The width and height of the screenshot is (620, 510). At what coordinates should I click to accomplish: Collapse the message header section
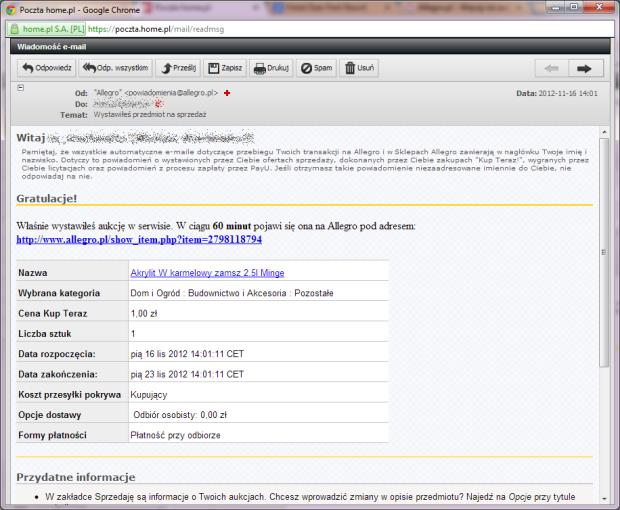21,88
